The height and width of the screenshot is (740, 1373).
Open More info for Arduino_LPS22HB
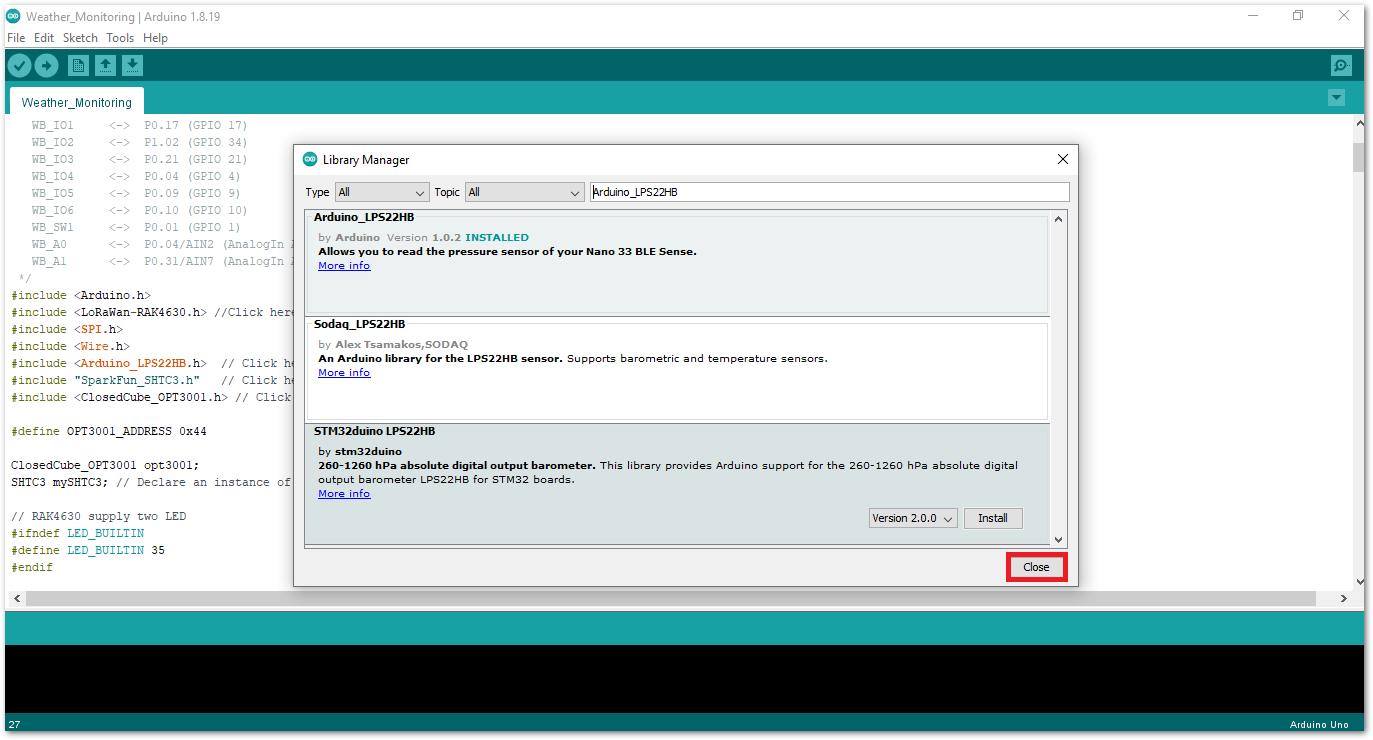[x=344, y=266]
